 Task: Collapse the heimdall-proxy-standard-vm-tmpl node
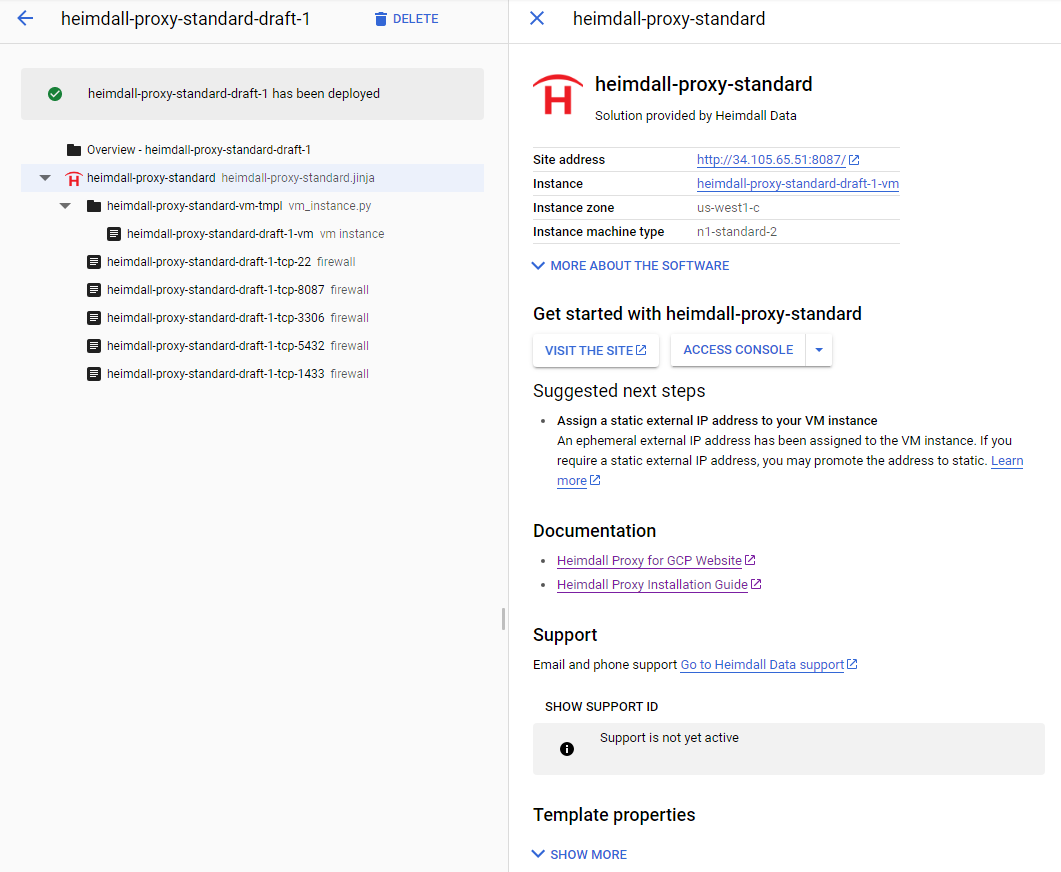click(x=65, y=206)
